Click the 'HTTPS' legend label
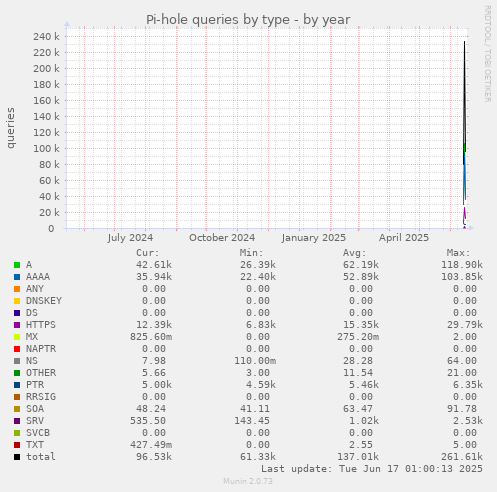This screenshot has height=492, width=497. 41,325
